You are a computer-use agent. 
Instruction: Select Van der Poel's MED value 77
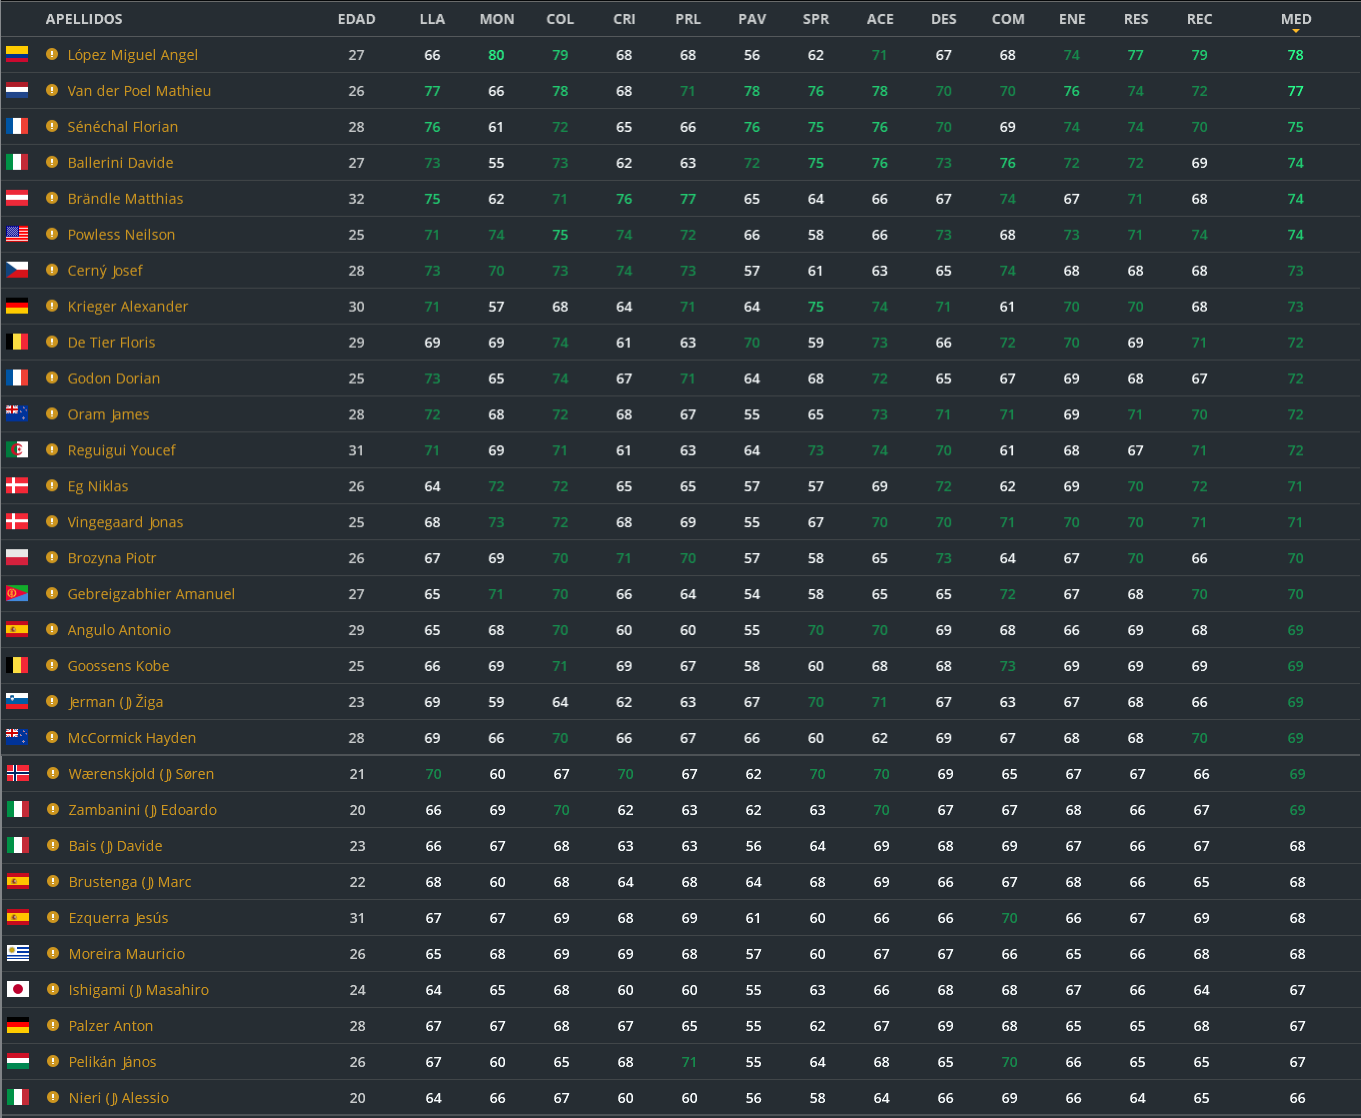(1296, 91)
